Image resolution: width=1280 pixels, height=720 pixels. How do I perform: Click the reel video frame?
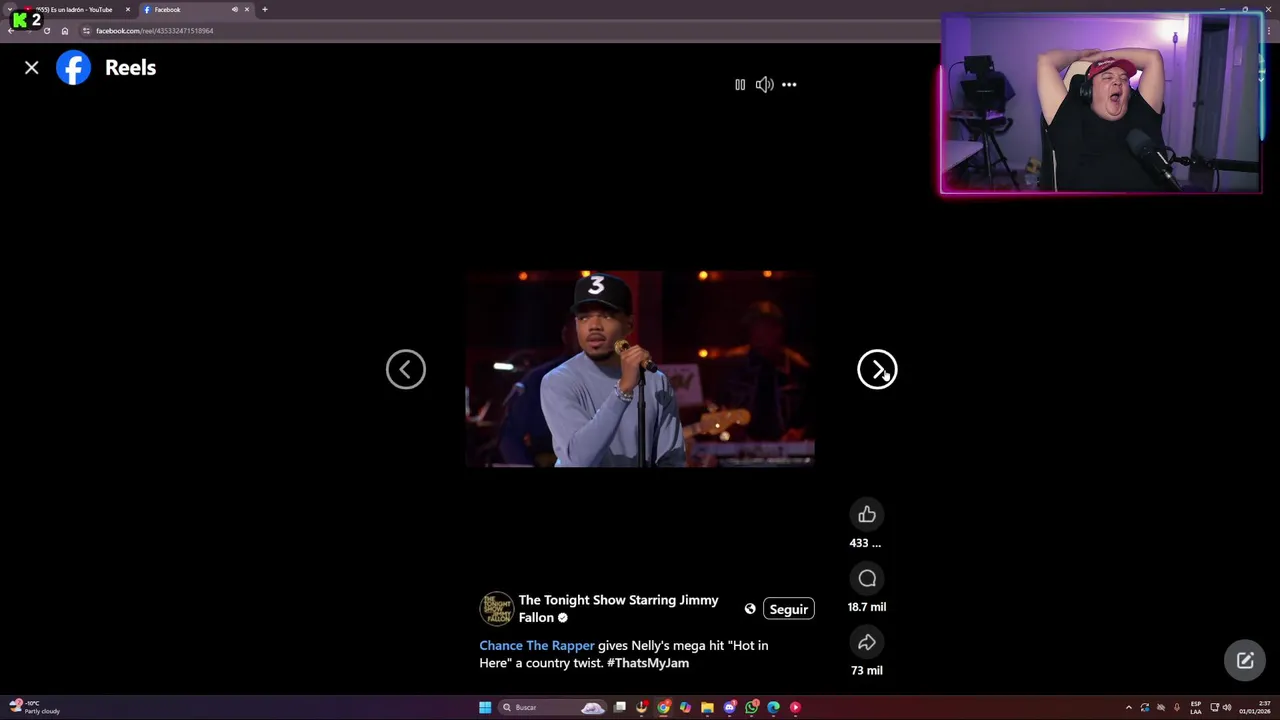640,368
